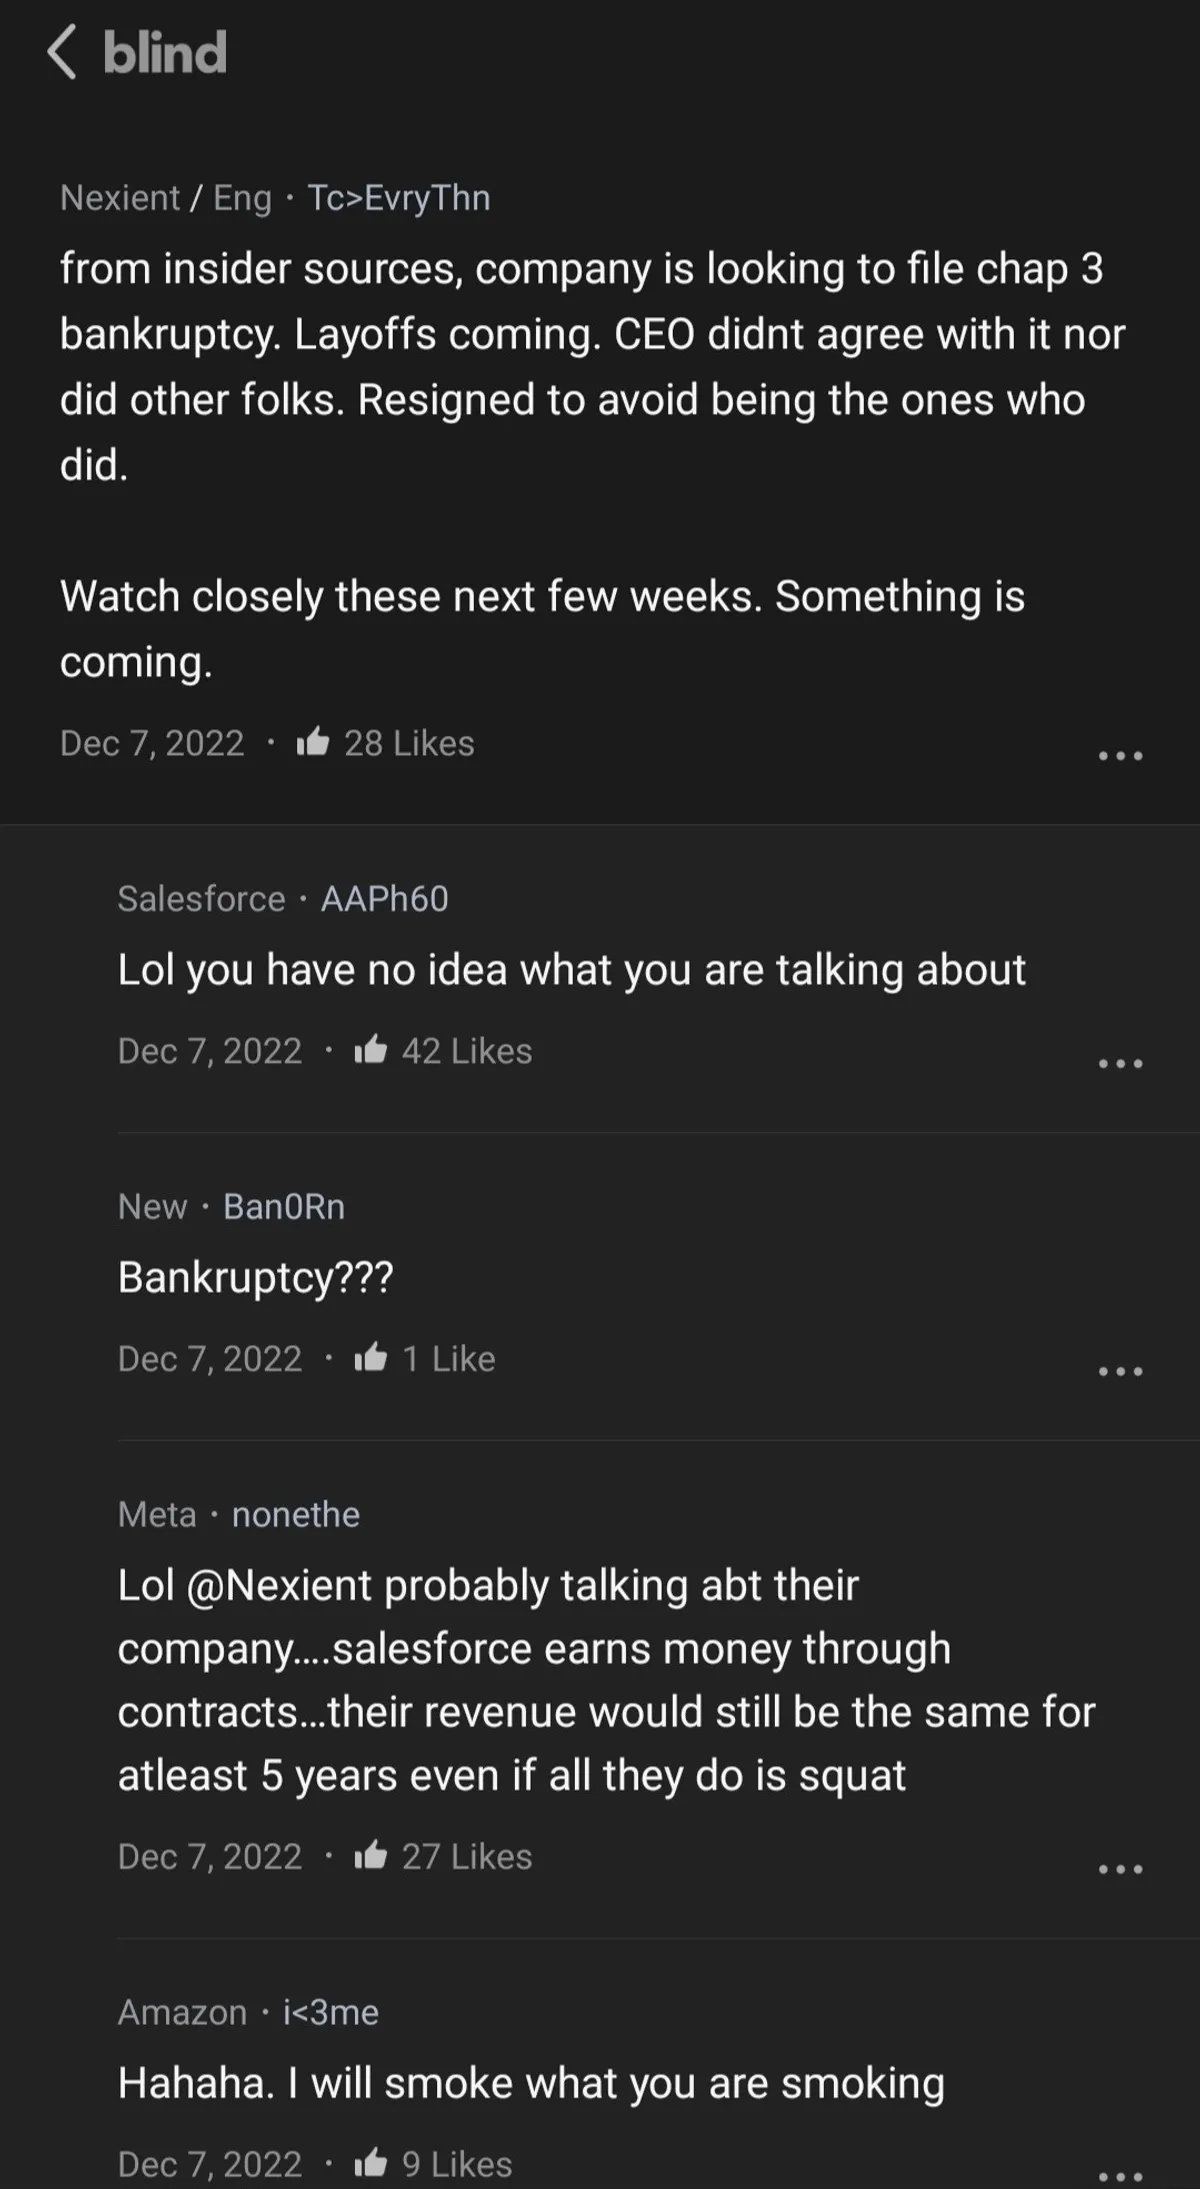Open more options for i<3me's comment

click(x=1120, y=2176)
